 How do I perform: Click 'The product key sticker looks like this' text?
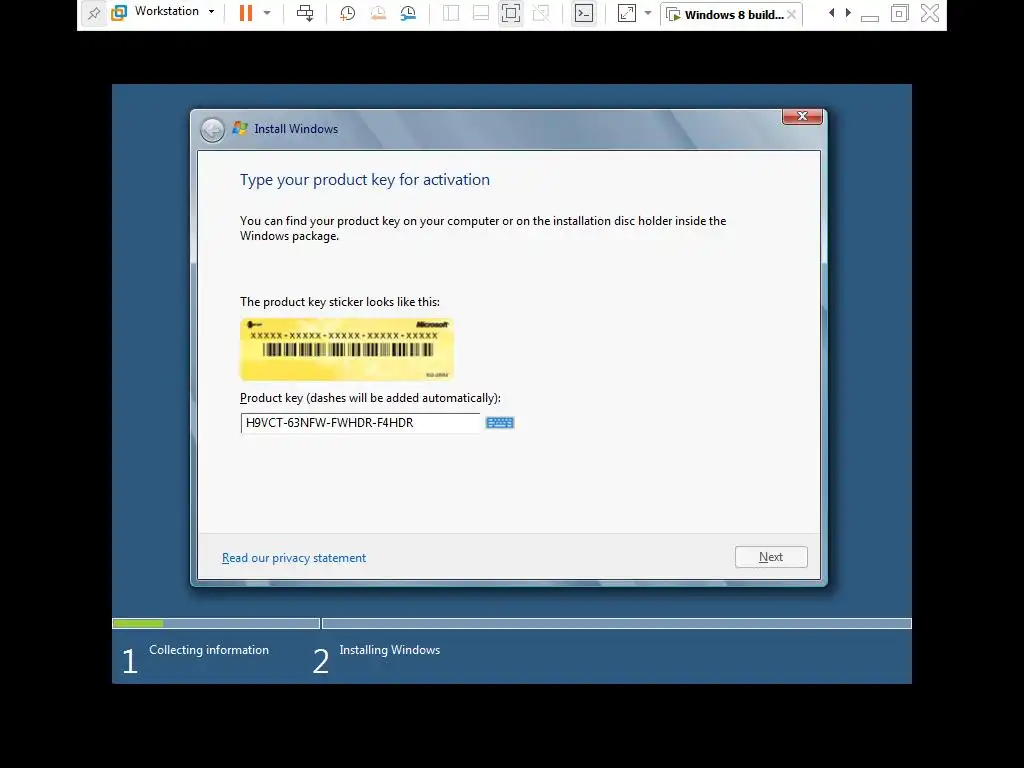[x=340, y=302]
